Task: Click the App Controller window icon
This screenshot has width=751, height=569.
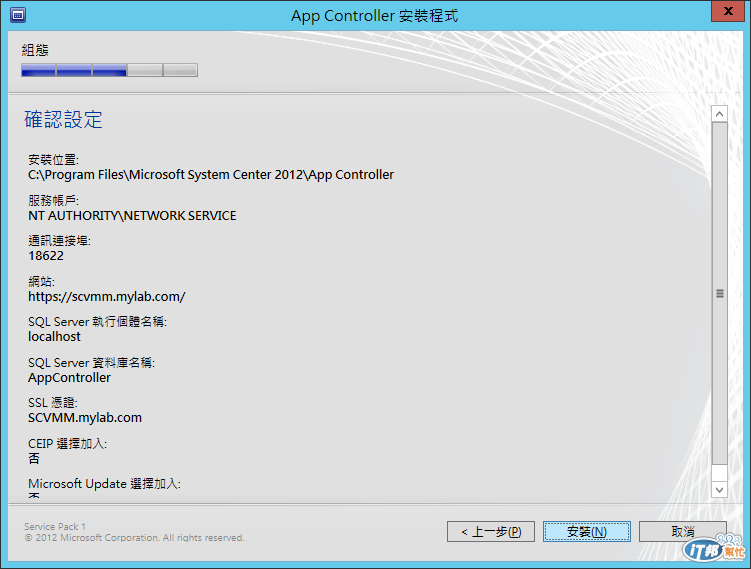Action: tap(18, 15)
